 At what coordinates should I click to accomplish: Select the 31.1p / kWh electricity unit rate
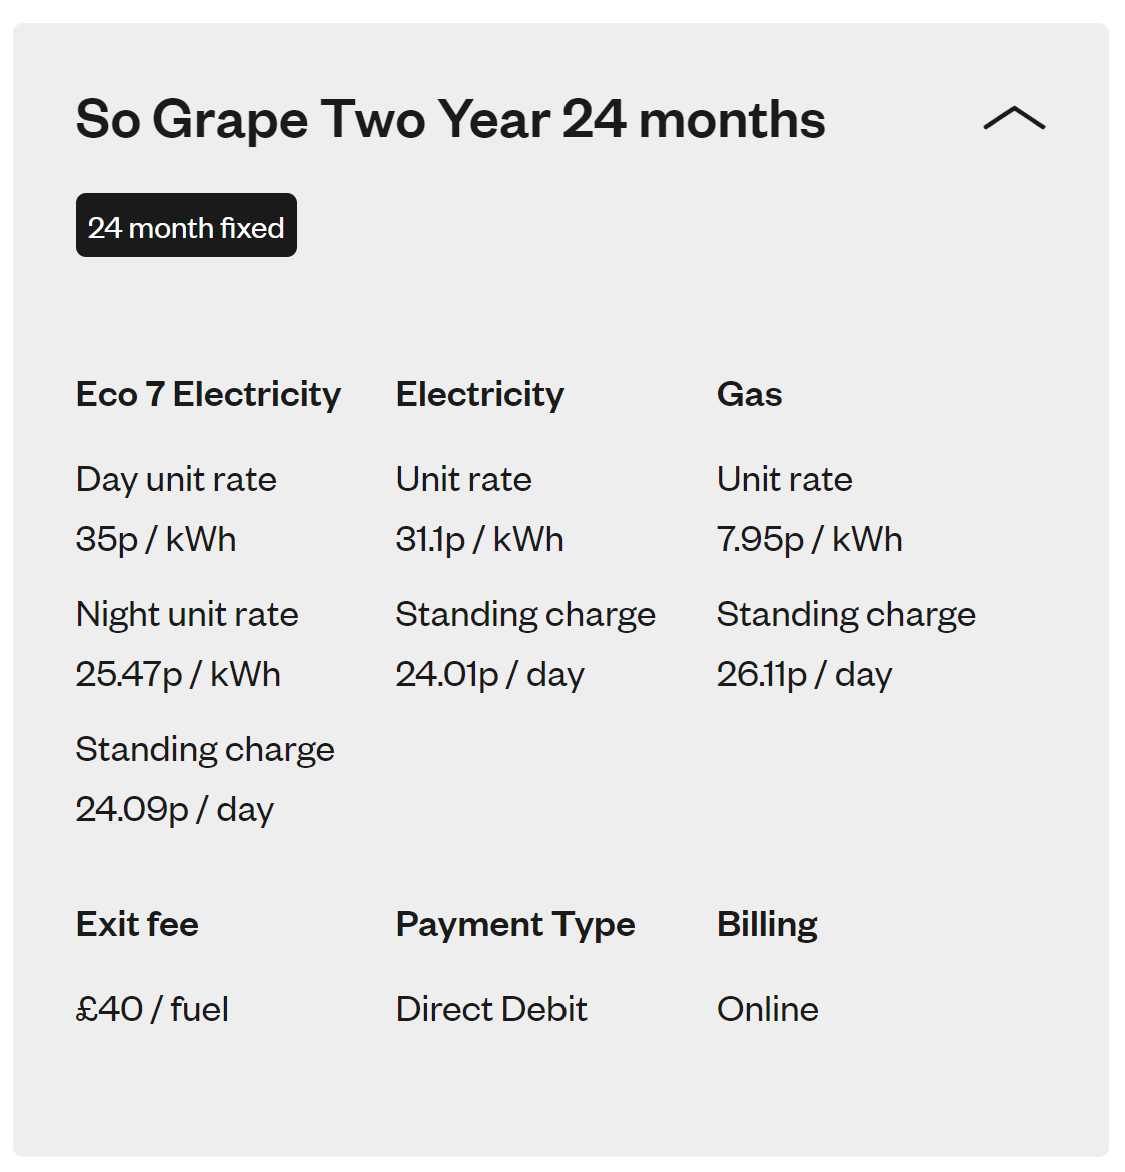click(x=479, y=540)
